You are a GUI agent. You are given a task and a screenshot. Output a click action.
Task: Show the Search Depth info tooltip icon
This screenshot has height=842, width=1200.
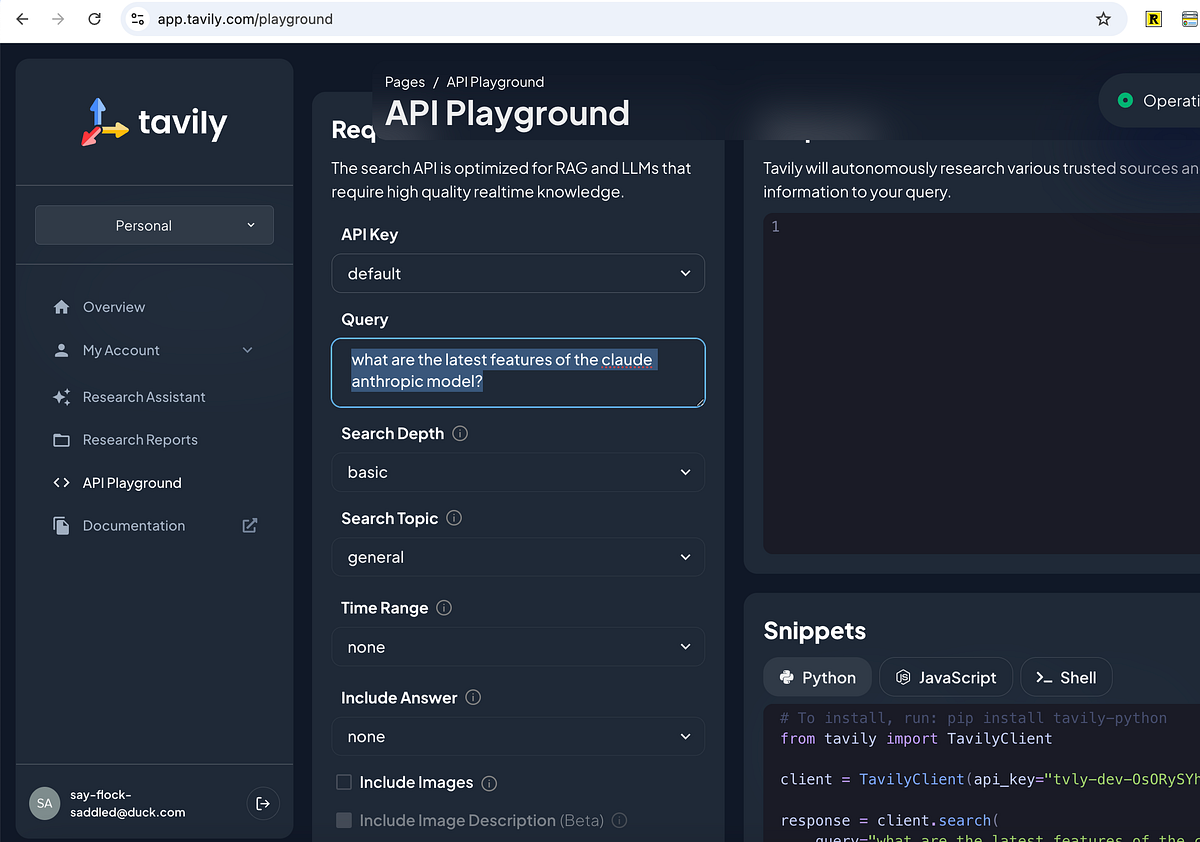(459, 433)
